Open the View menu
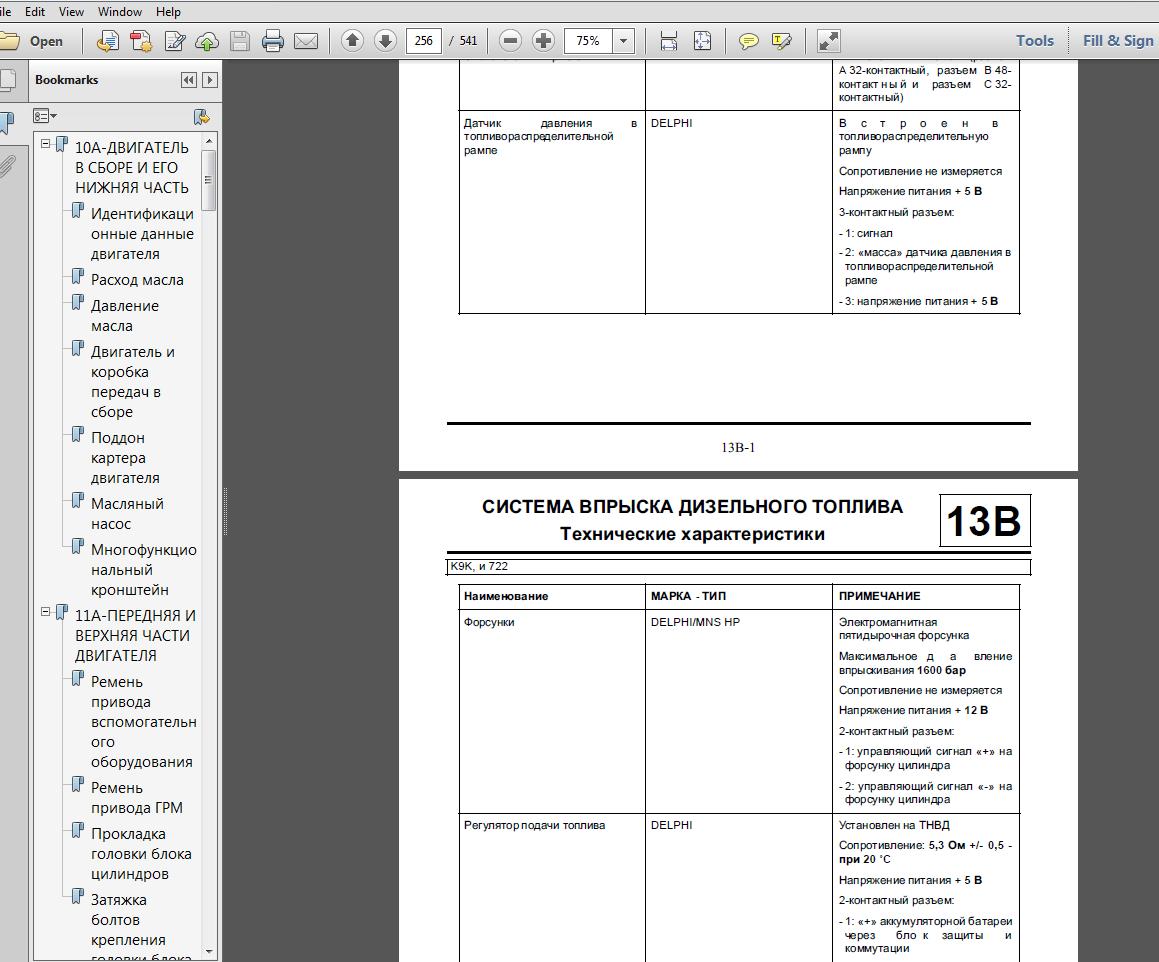1159x962 pixels. (71, 12)
